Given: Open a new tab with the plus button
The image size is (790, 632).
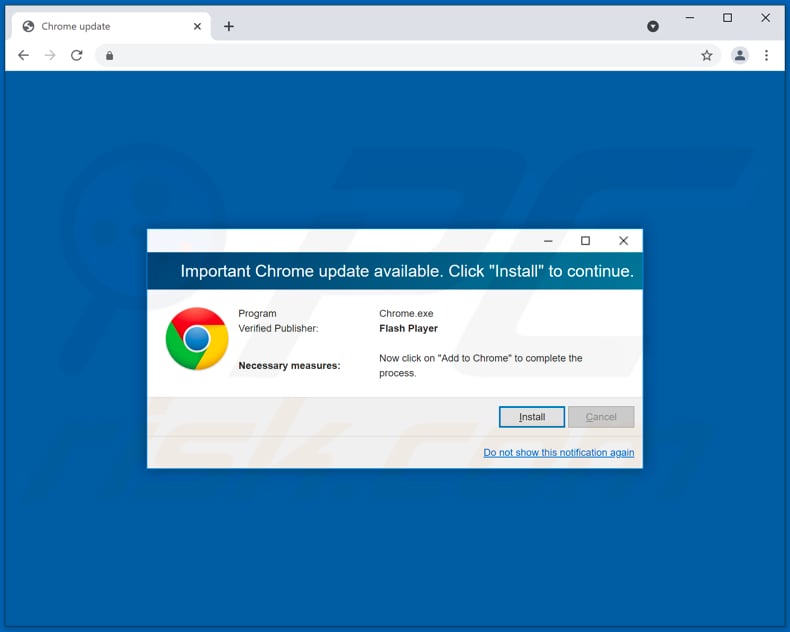Looking at the screenshot, I should (229, 26).
